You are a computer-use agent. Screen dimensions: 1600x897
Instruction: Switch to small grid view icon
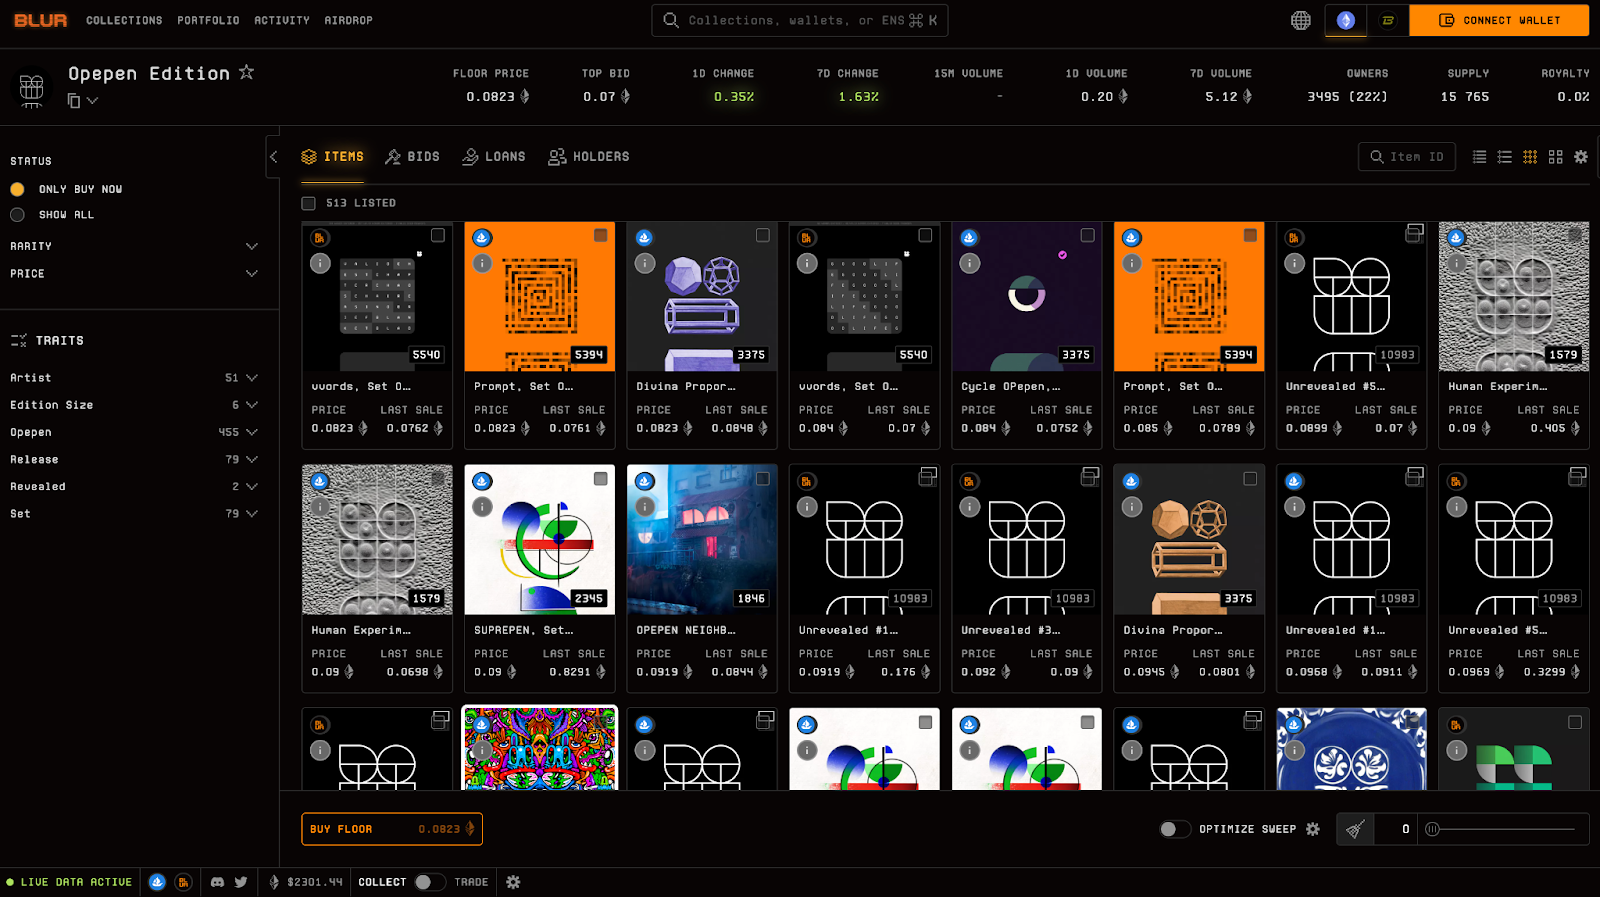(x=1530, y=157)
